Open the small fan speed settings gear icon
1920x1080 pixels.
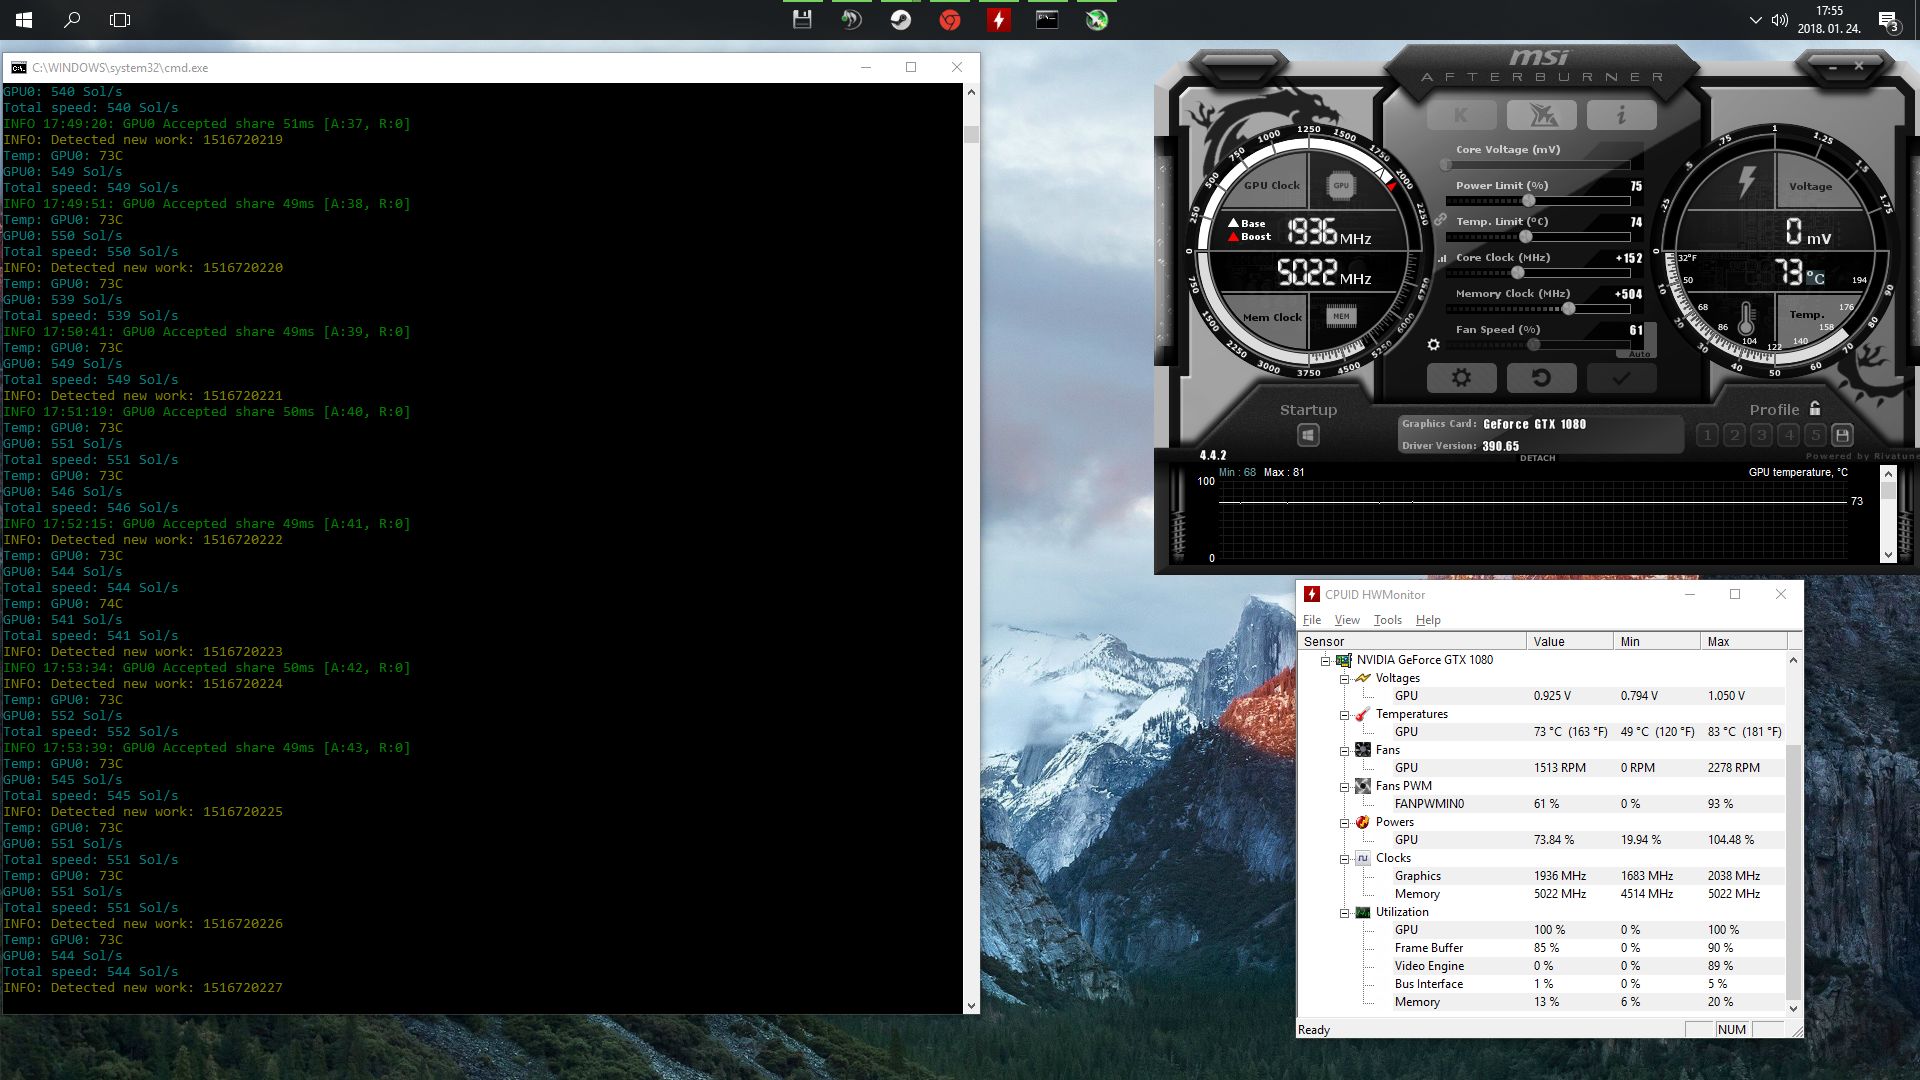[x=1433, y=345]
